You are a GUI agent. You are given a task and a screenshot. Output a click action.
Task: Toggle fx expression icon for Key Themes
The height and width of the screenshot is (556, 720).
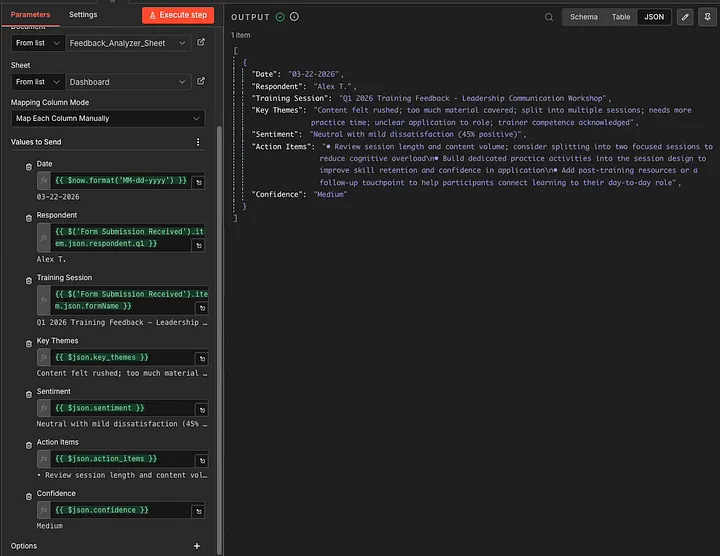pyautogui.click(x=44, y=357)
